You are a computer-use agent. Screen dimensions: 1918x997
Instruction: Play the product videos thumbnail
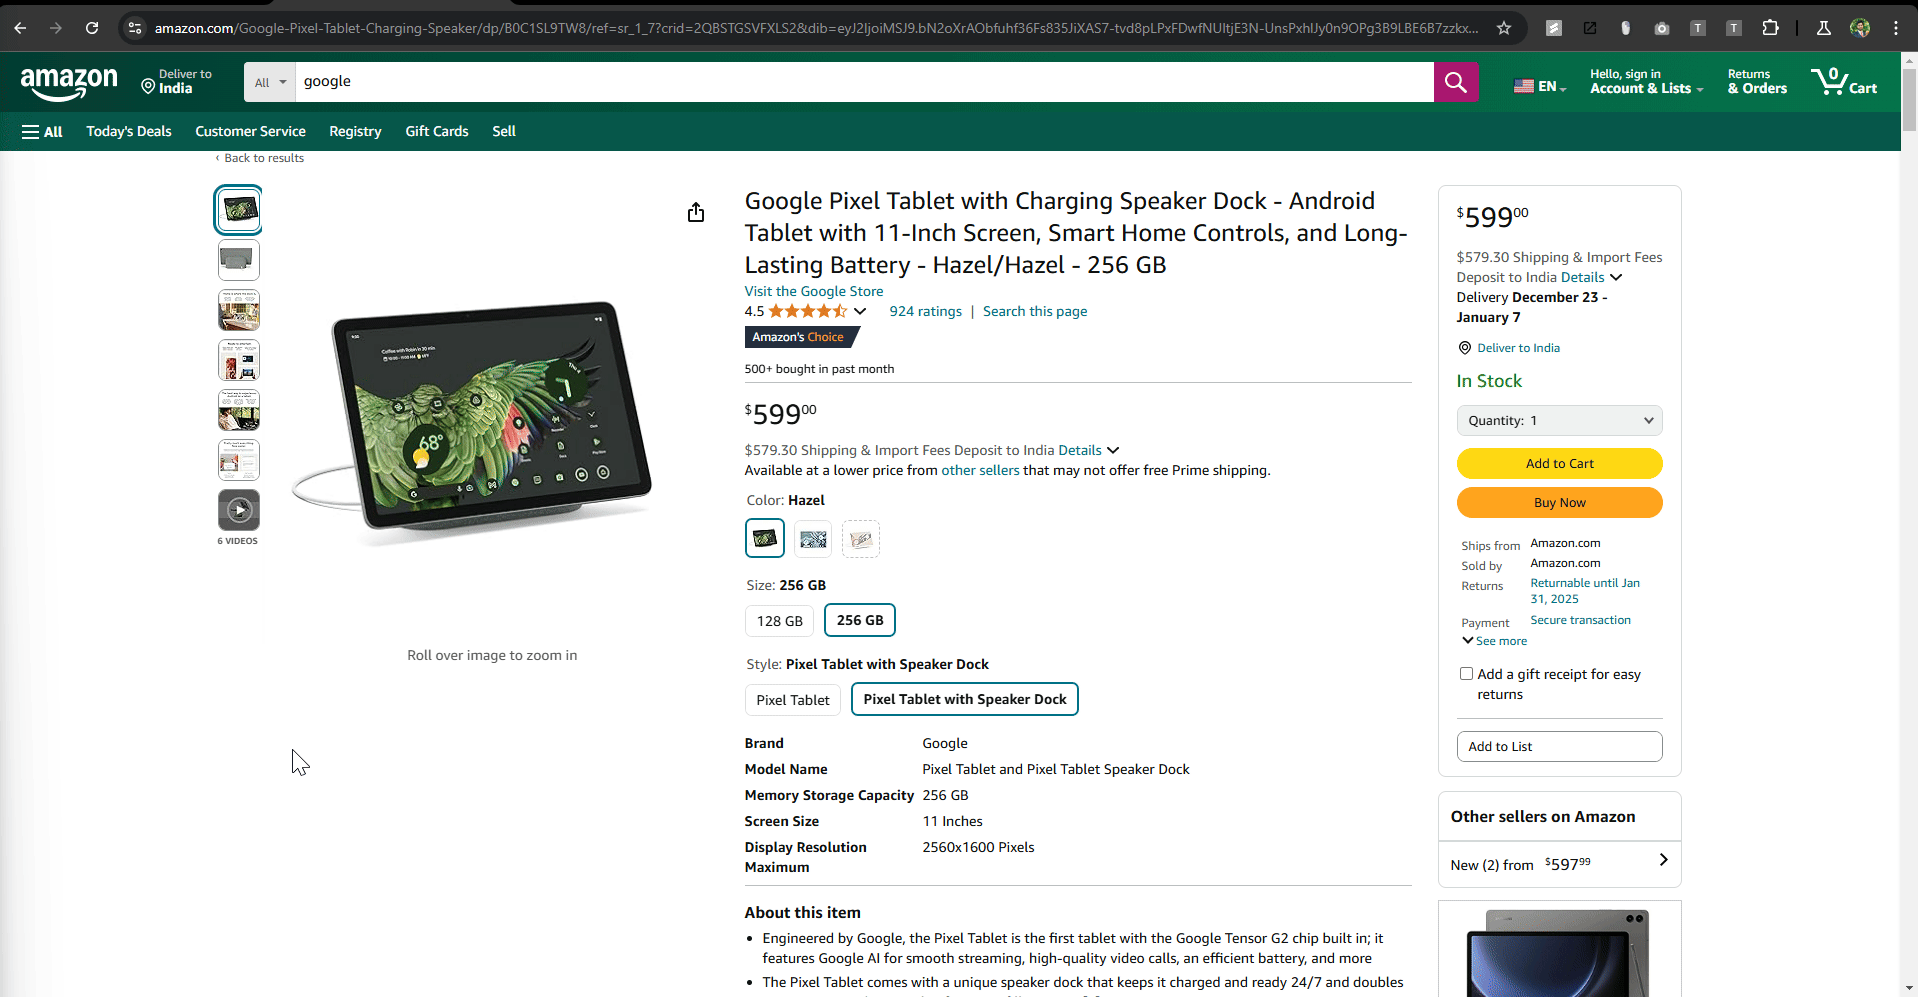(x=239, y=510)
